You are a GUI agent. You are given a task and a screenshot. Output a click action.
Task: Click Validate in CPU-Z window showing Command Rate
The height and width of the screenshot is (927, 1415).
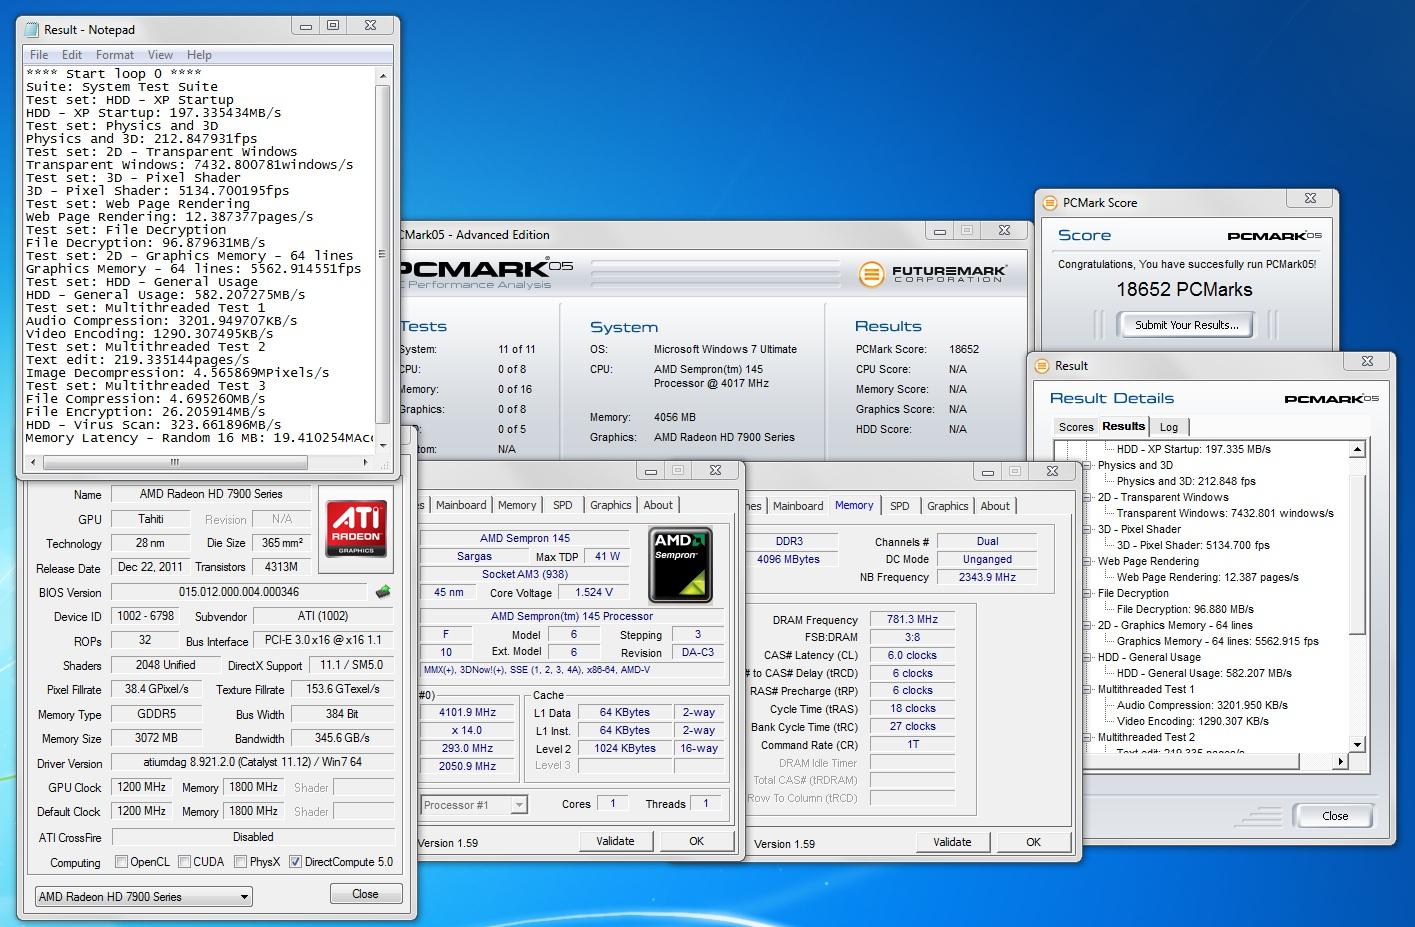pos(952,842)
